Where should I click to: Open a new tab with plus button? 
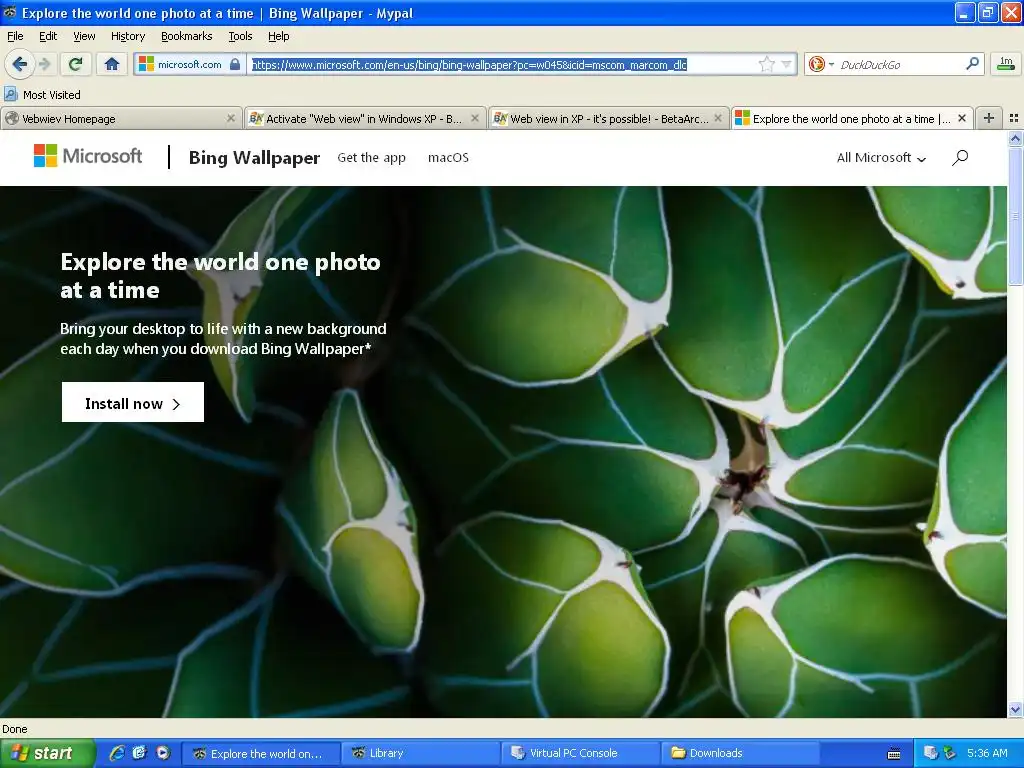coord(989,118)
